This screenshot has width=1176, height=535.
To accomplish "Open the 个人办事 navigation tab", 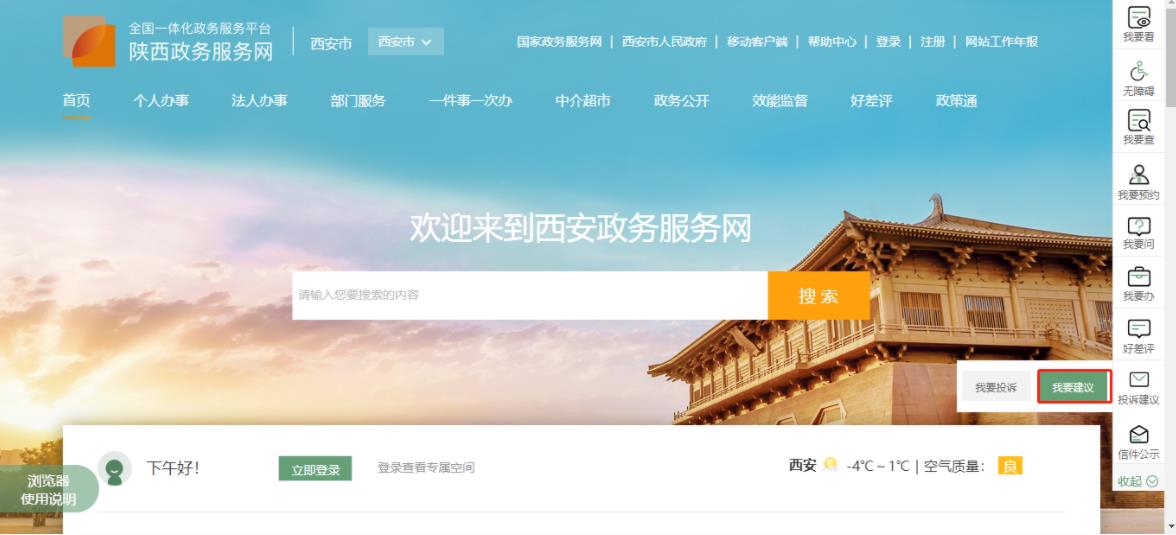I will 160,101.
